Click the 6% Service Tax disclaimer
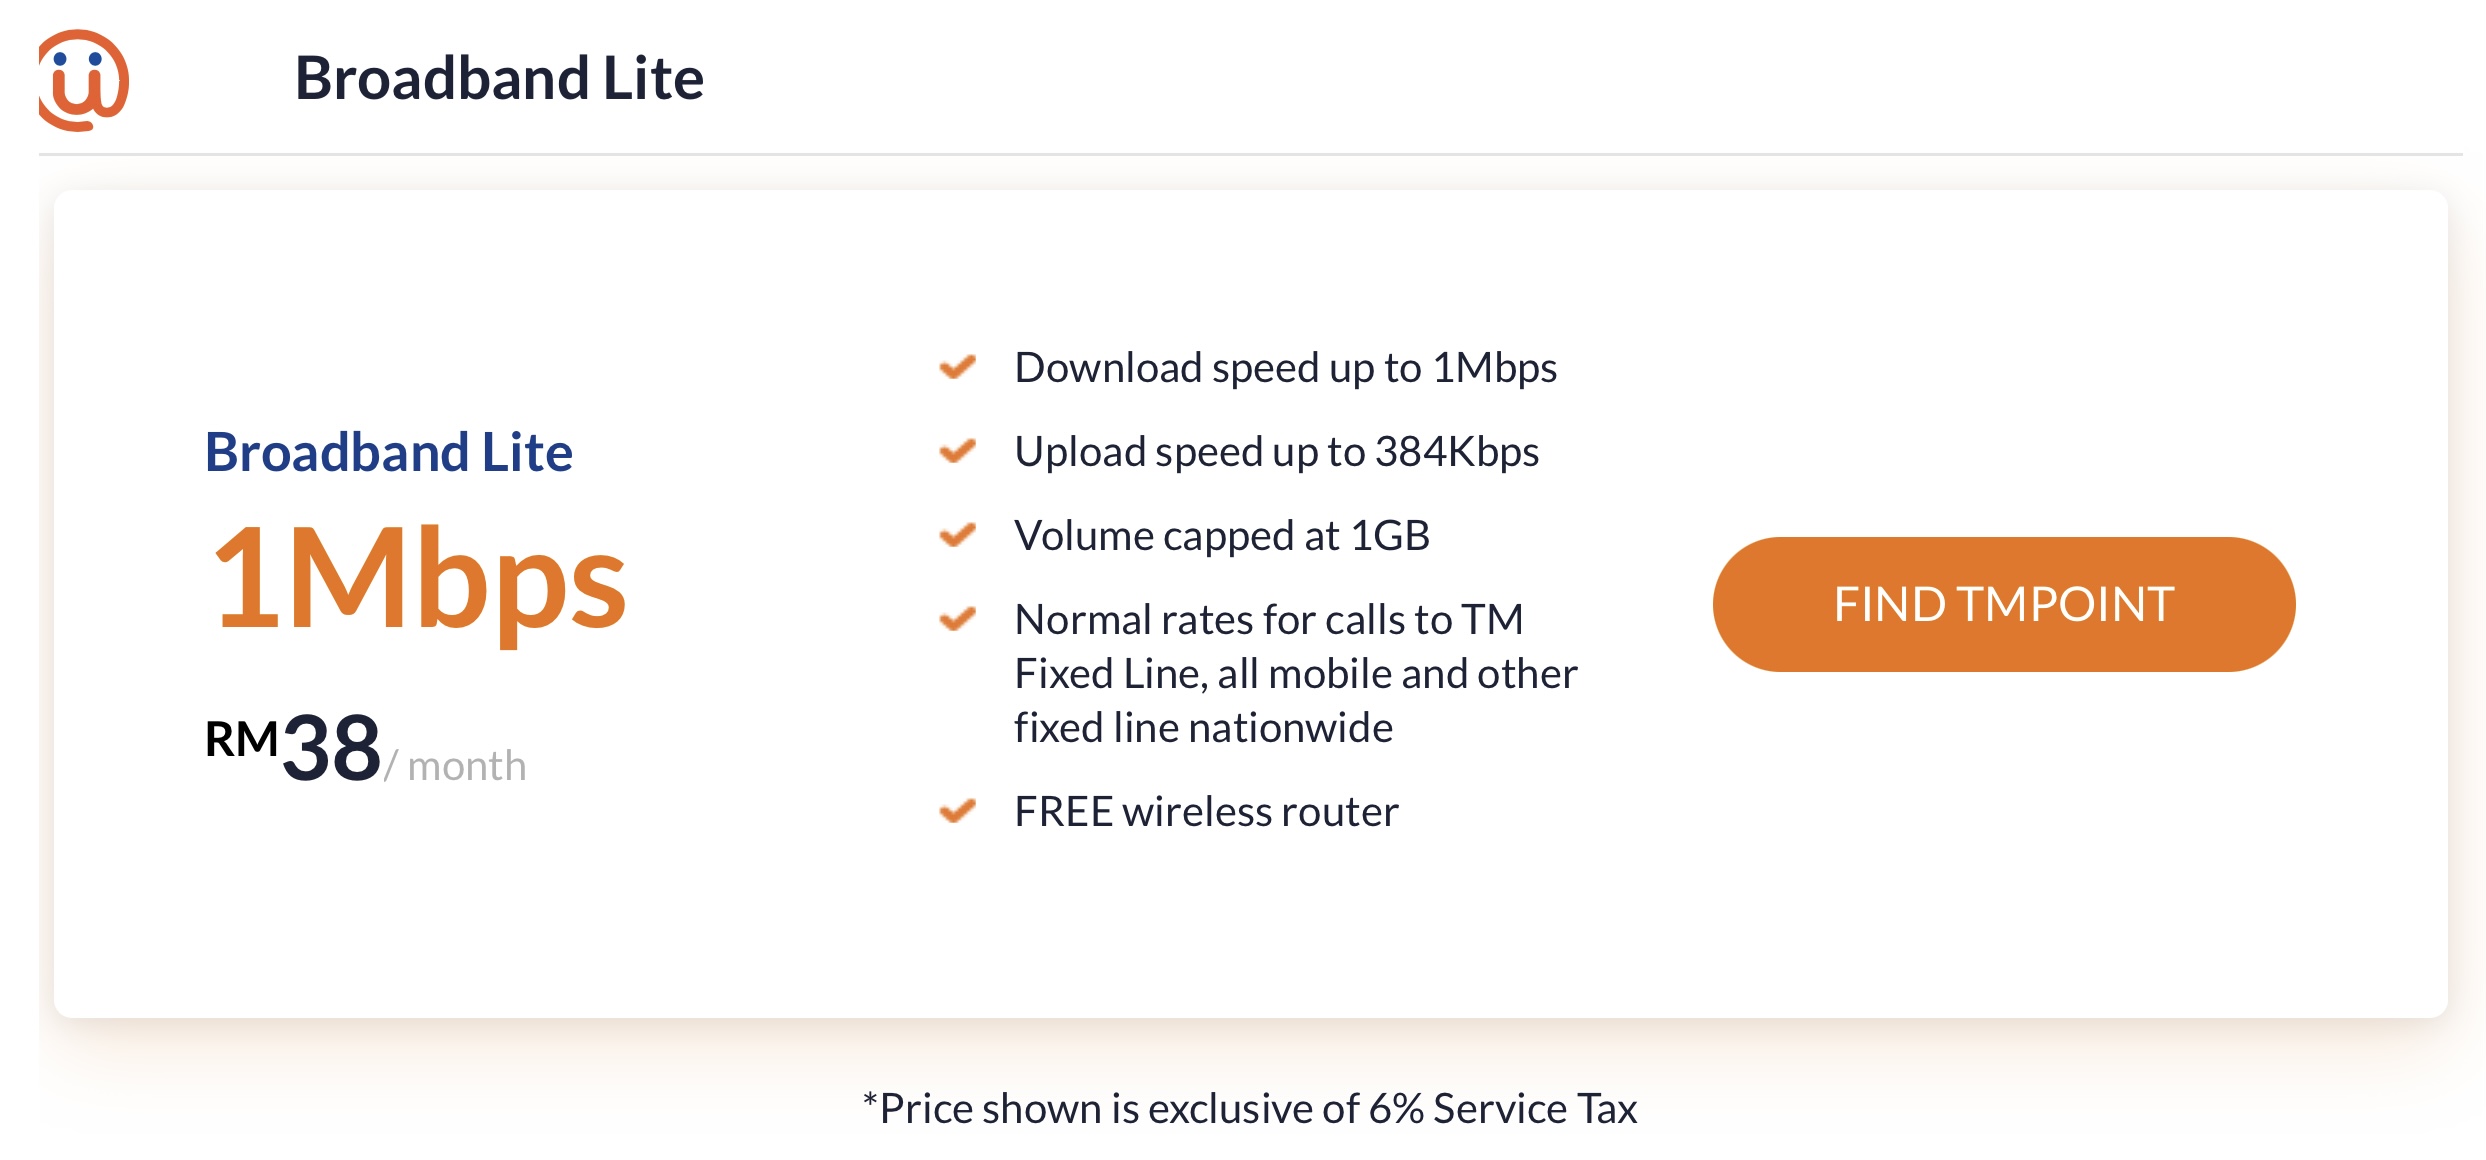The width and height of the screenshot is (2486, 1160). tap(1250, 1108)
